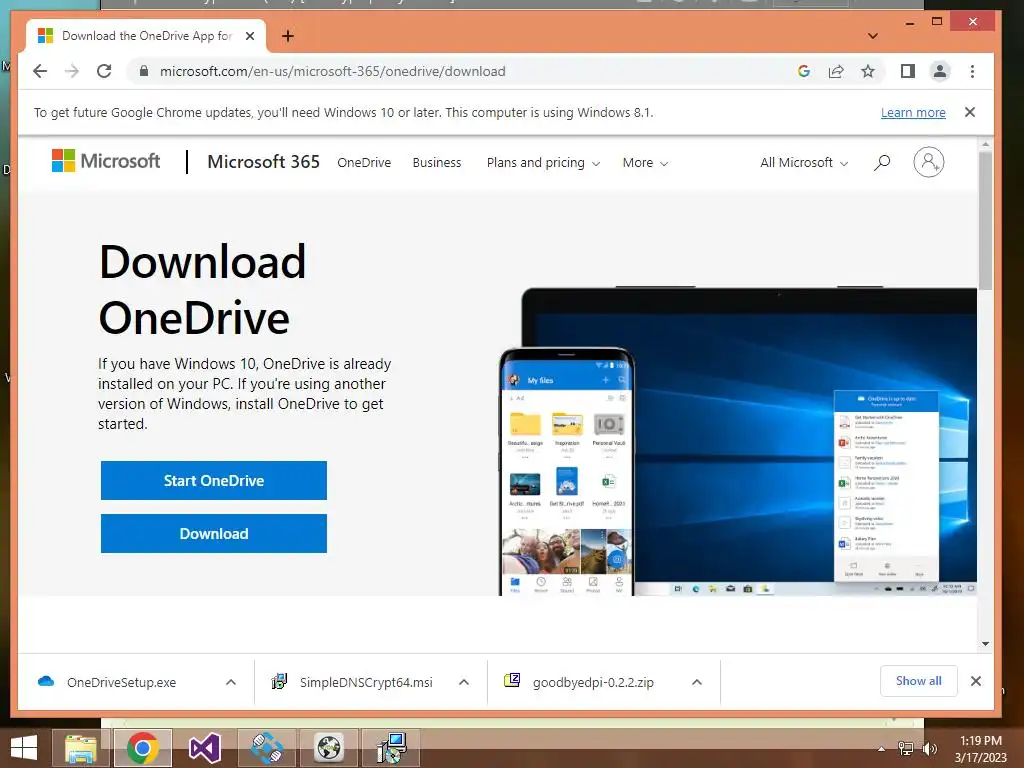Open the Microsoft 365 link
The height and width of the screenshot is (768, 1024).
(x=263, y=161)
